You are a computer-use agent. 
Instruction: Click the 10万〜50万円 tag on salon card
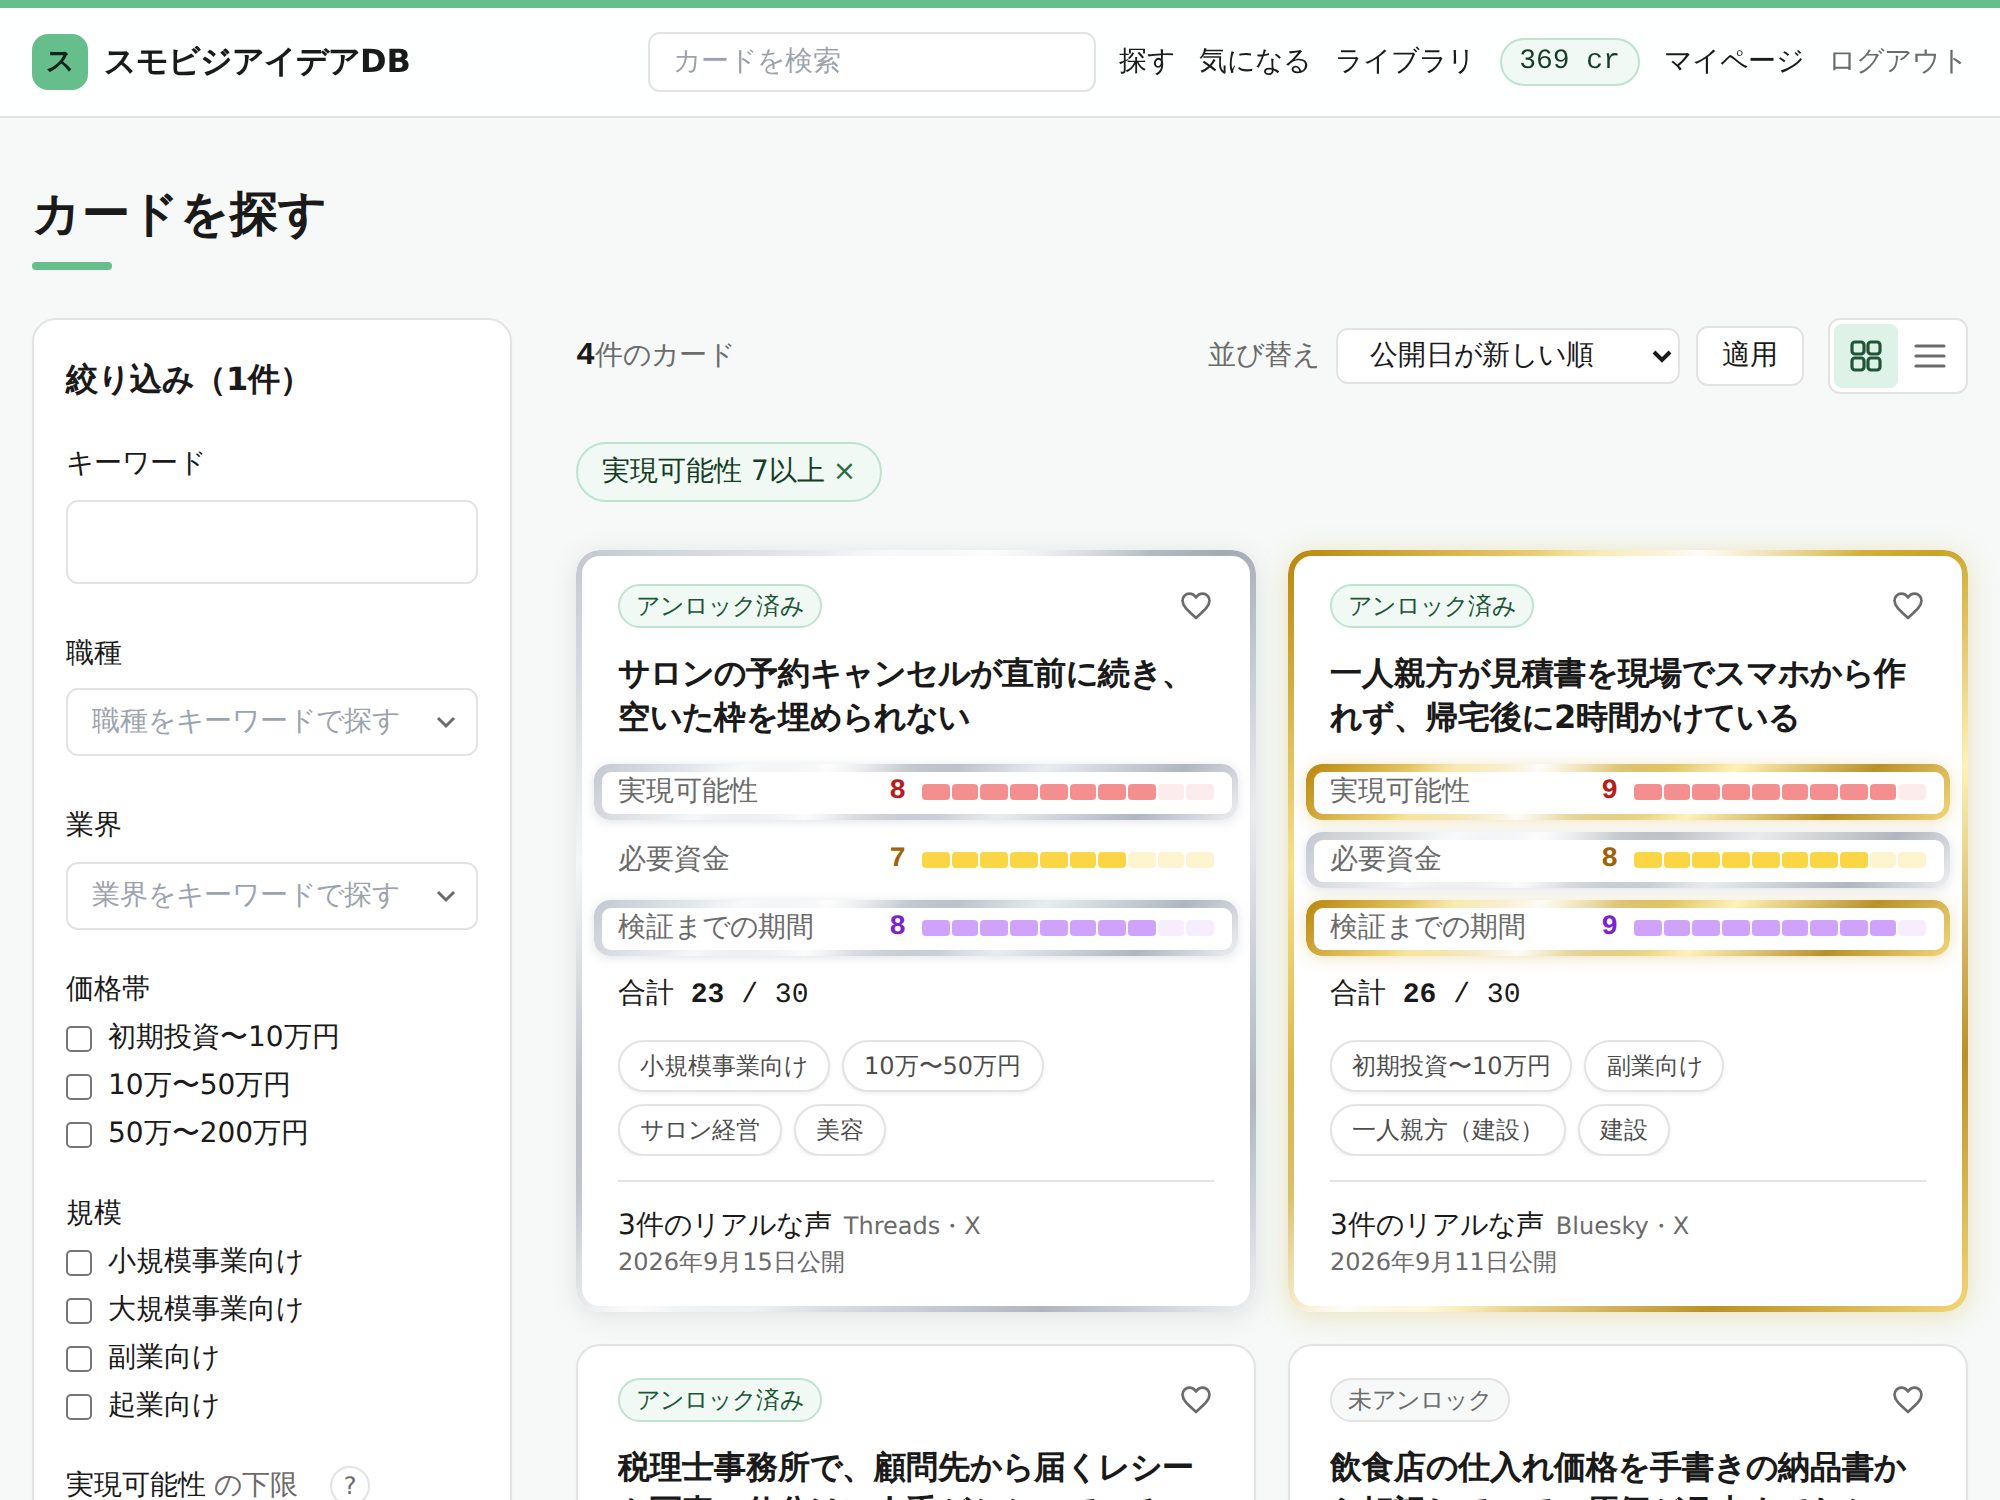[x=943, y=1066]
